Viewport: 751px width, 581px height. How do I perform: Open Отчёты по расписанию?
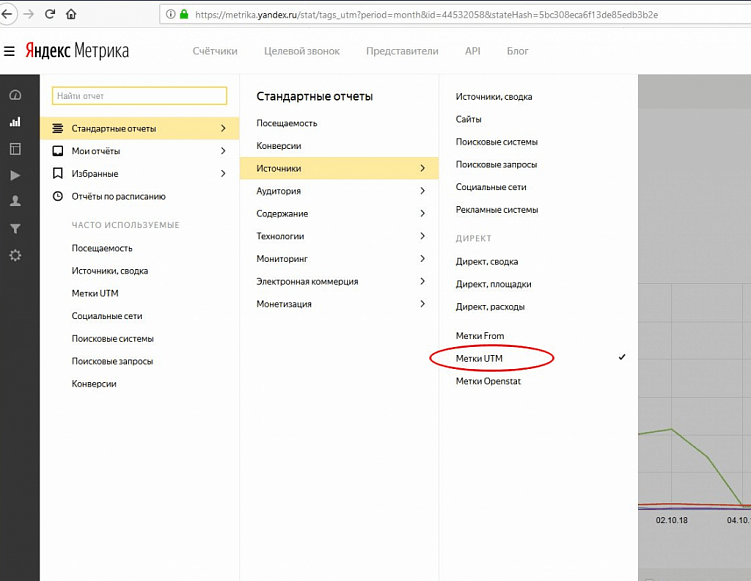[x=118, y=196]
